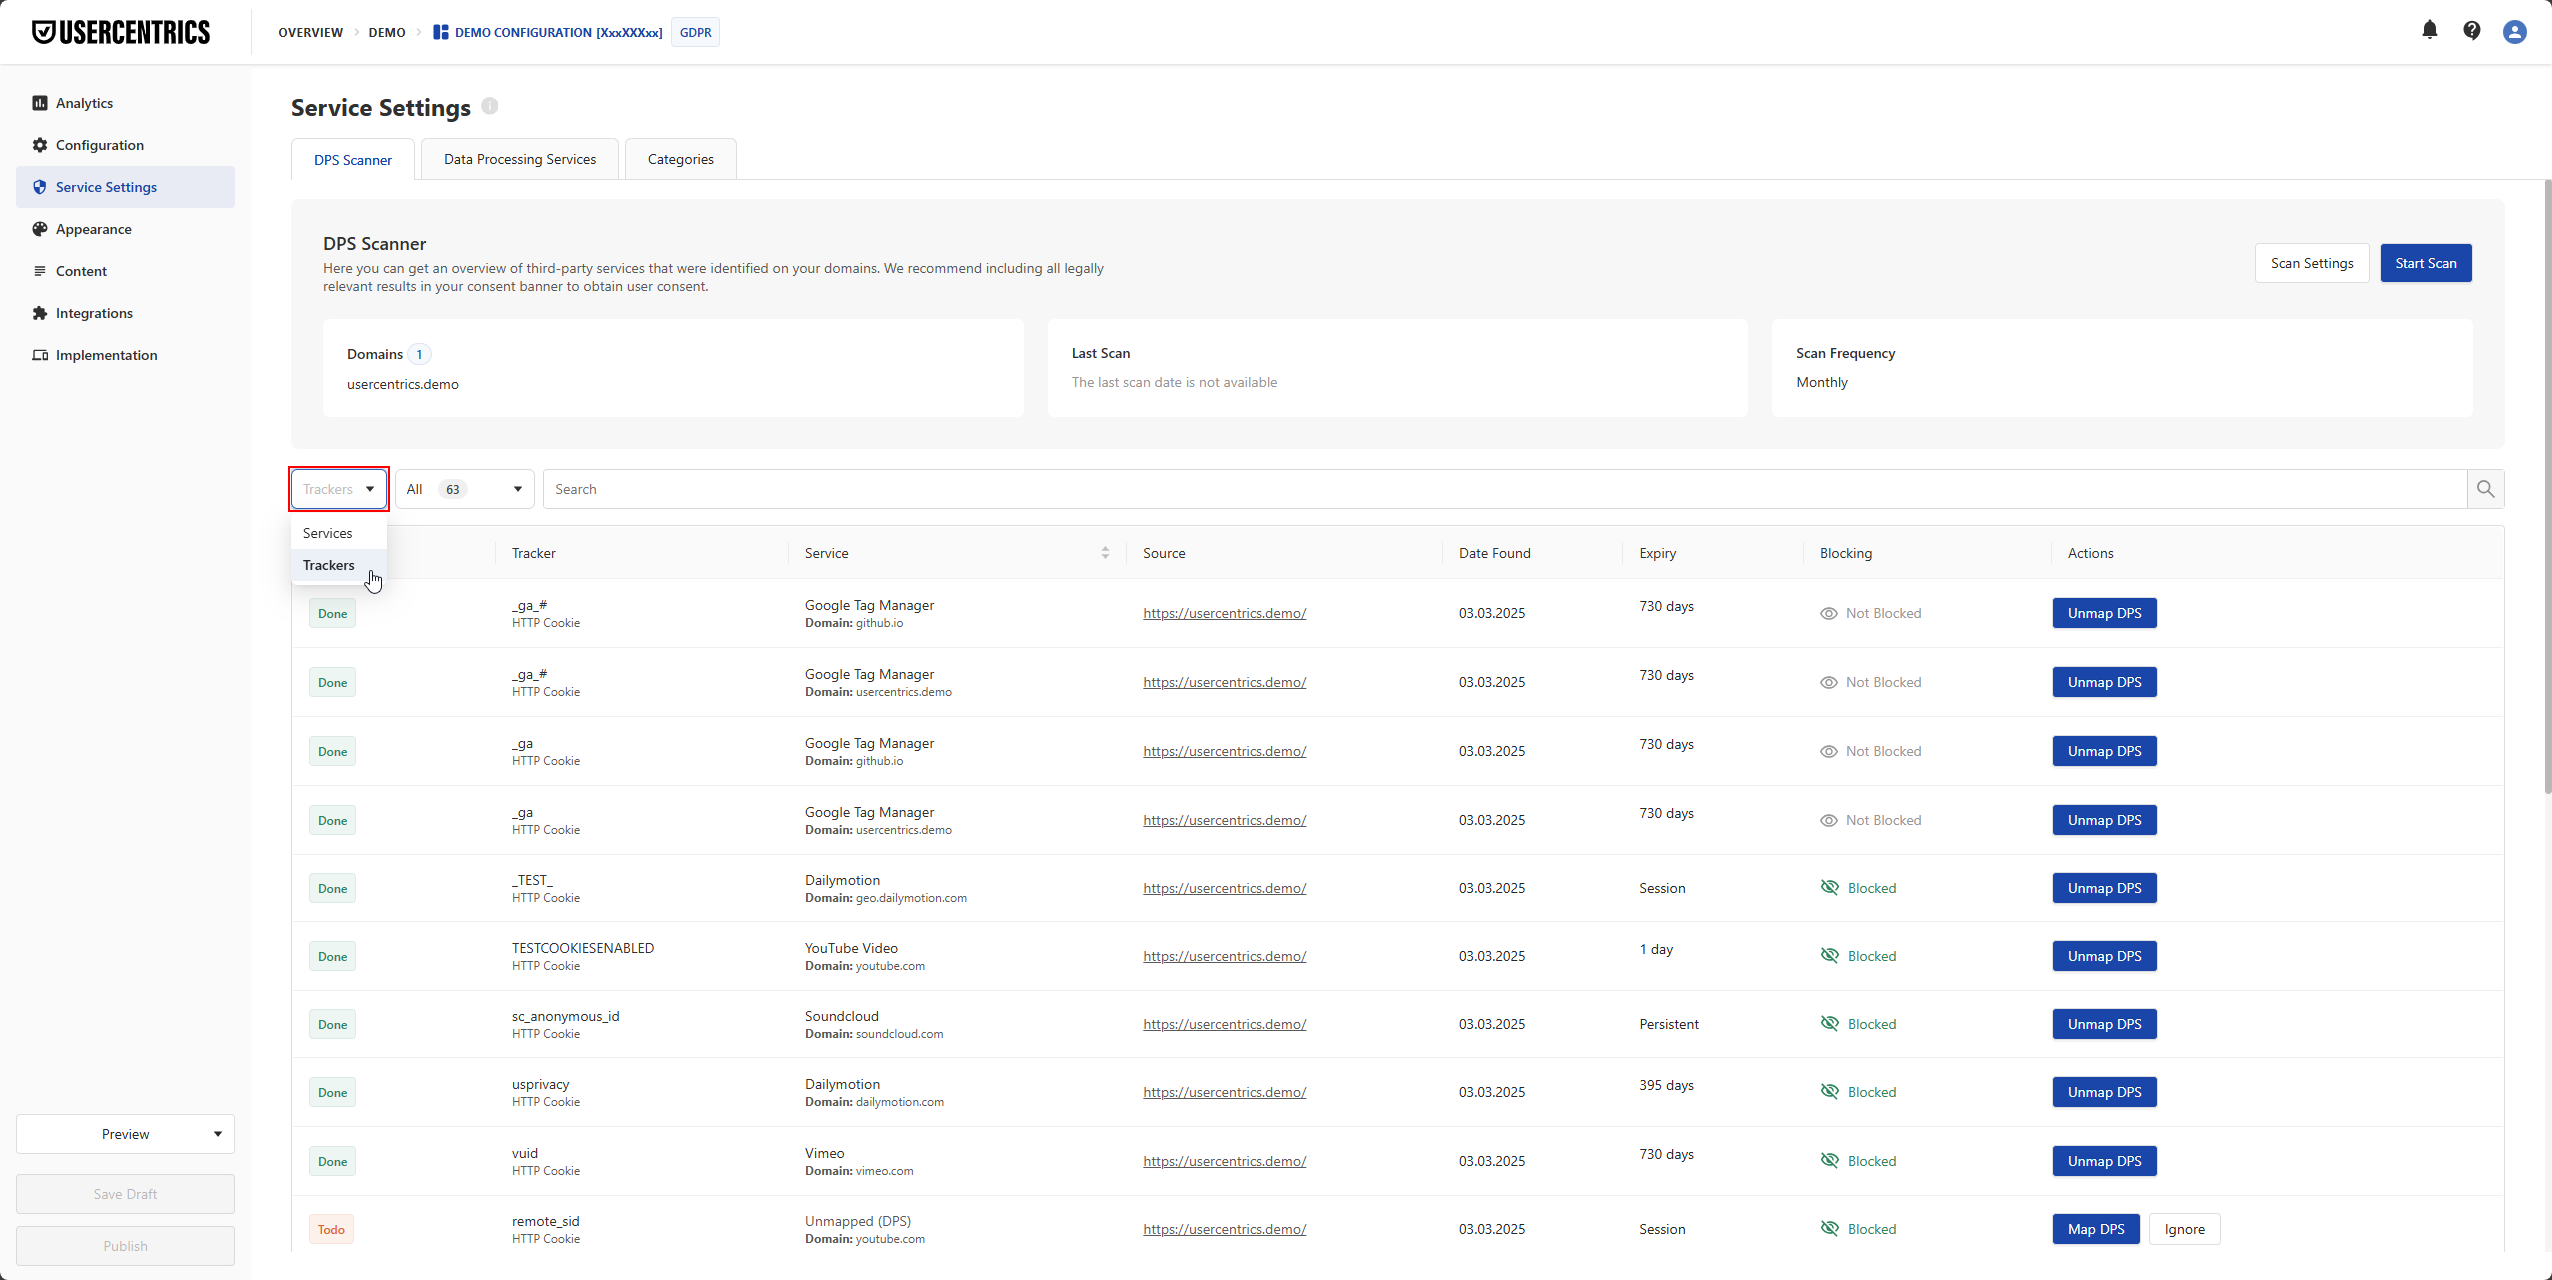Open the Trackers view dropdown

tap(339, 489)
